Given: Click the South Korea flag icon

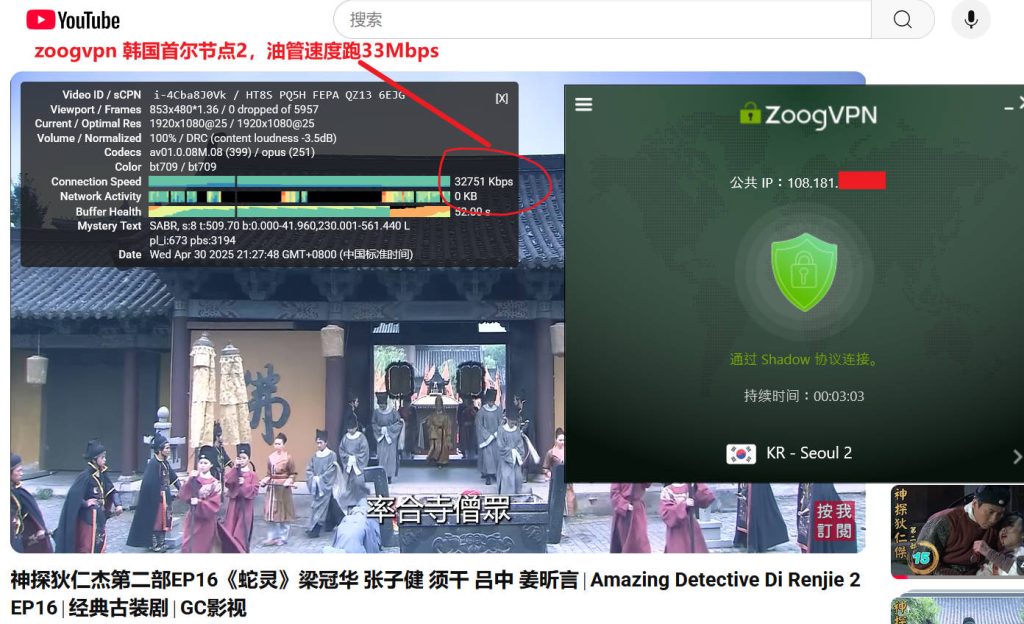Looking at the screenshot, I should [x=741, y=453].
